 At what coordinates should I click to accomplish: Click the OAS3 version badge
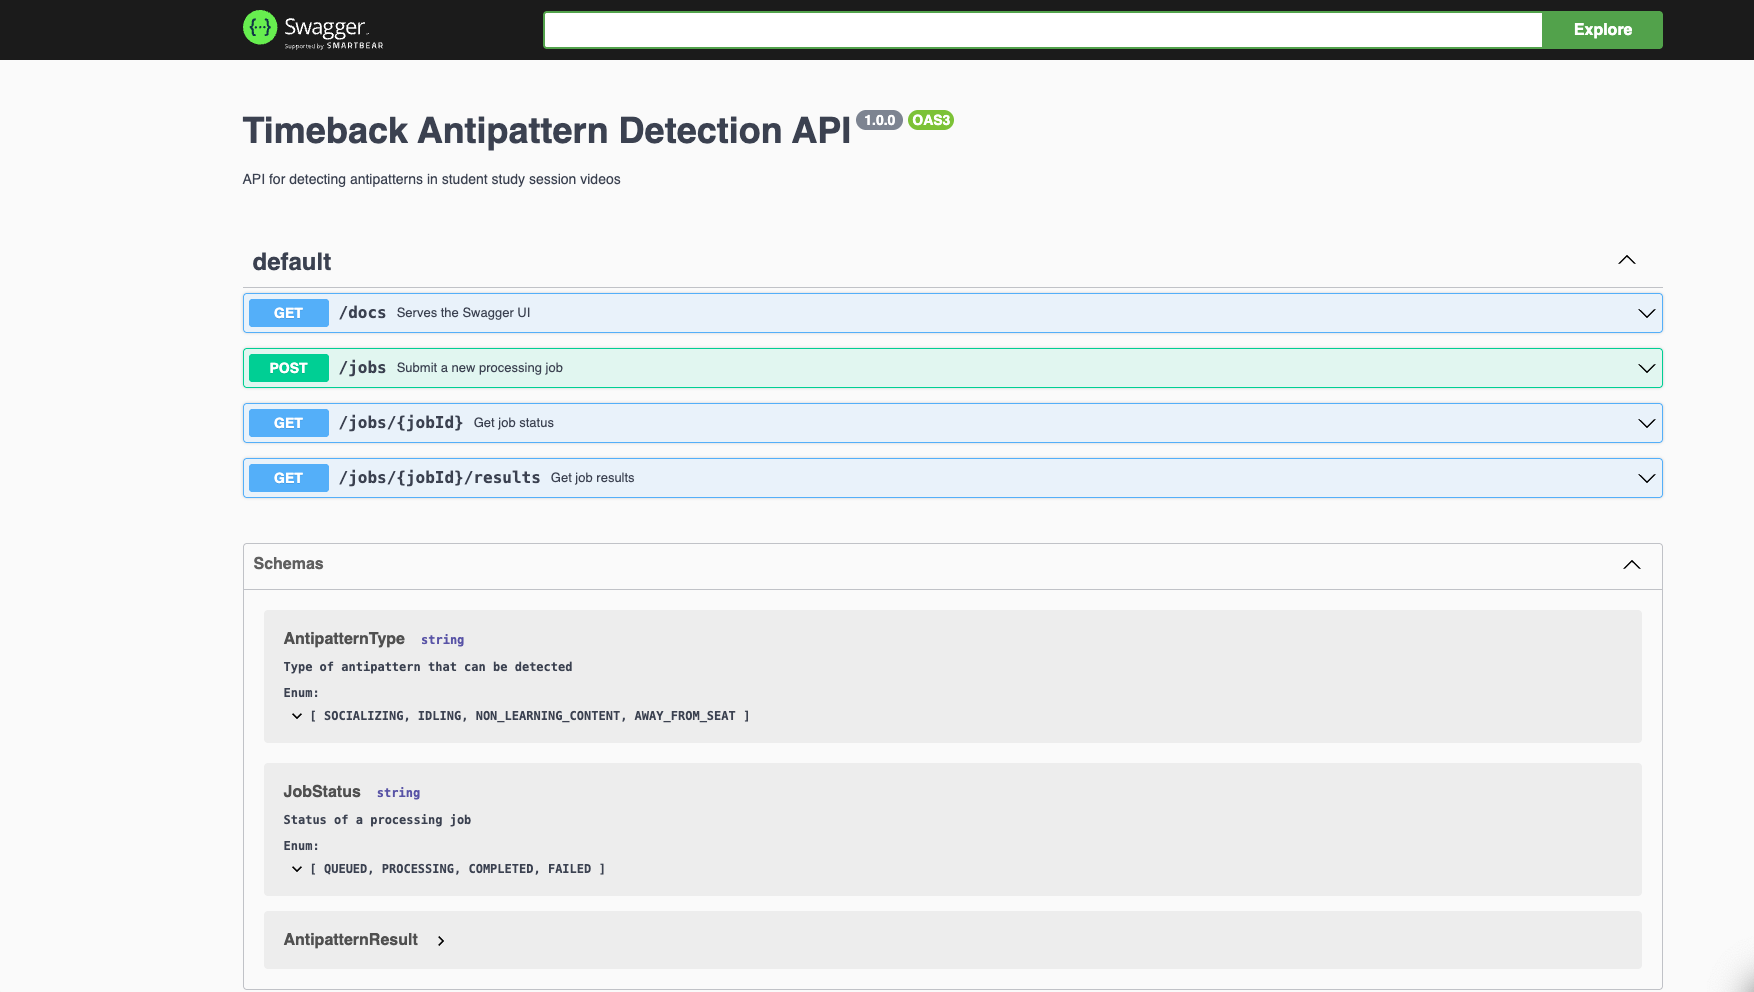(930, 119)
